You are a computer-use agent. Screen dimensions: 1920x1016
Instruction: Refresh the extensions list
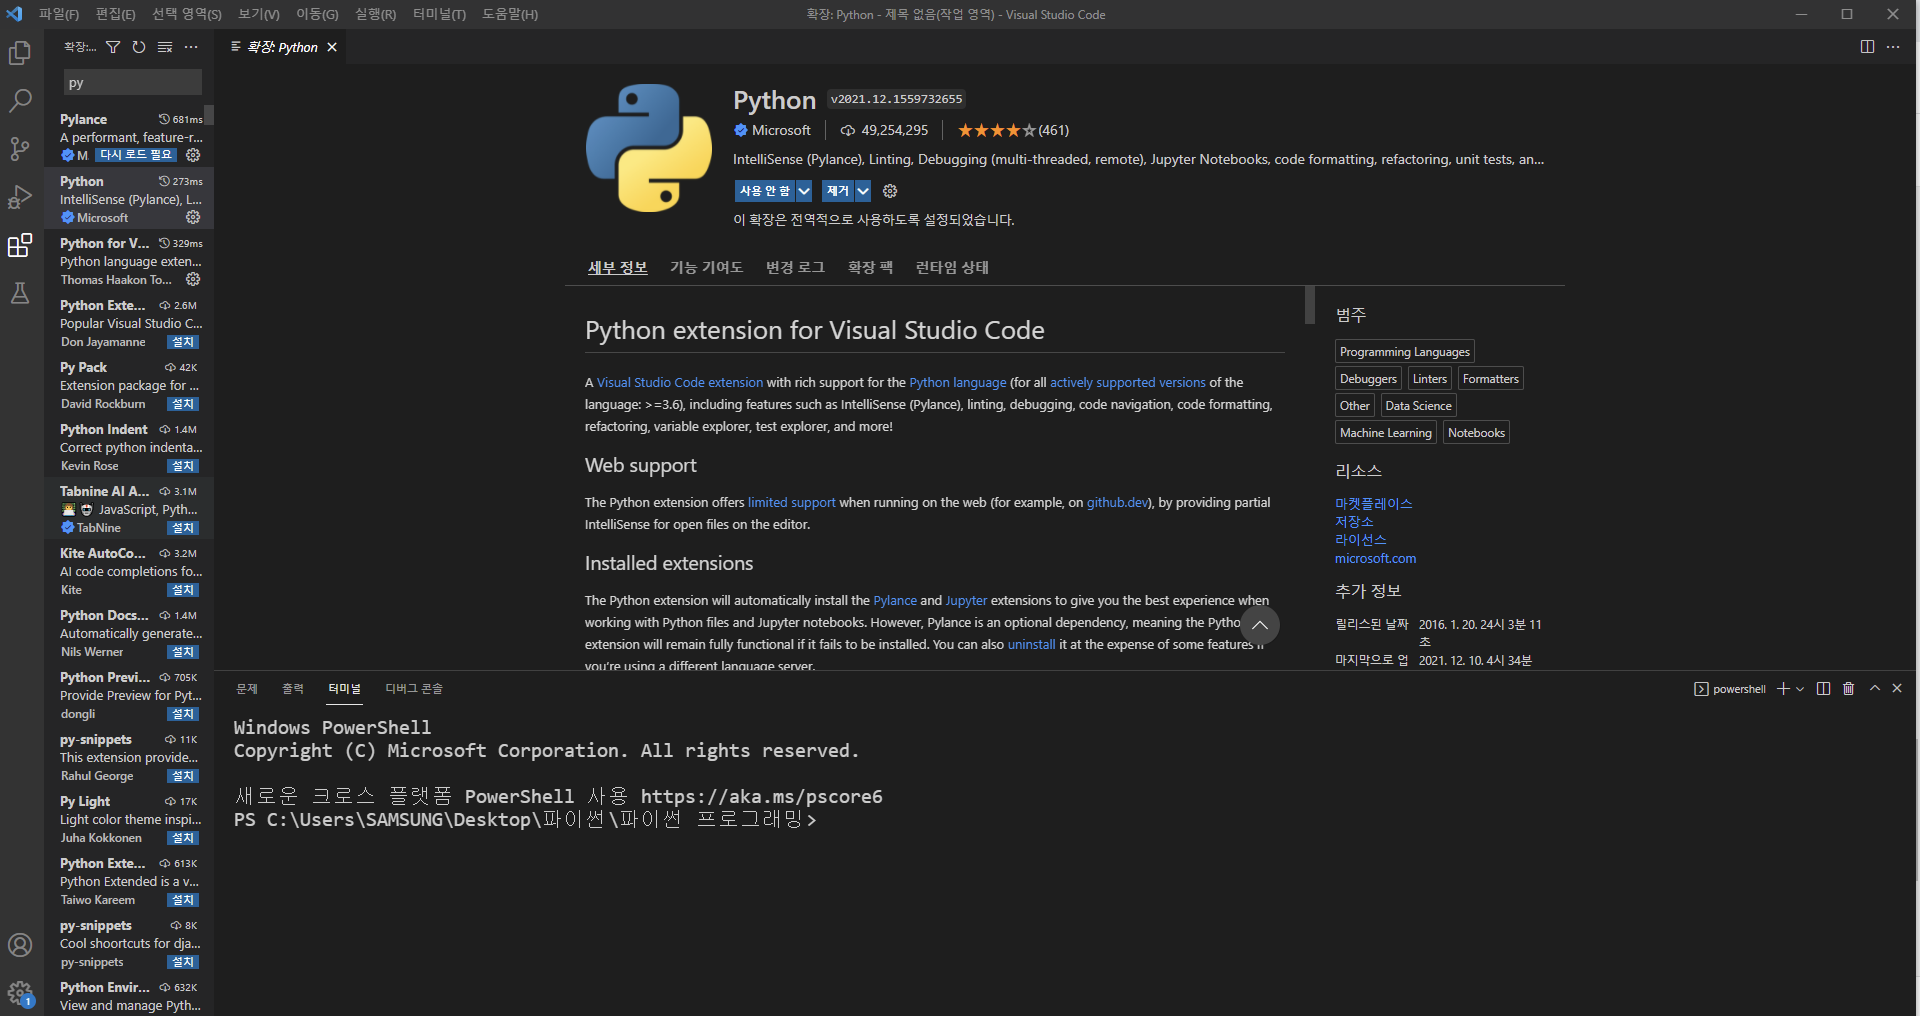[139, 47]
